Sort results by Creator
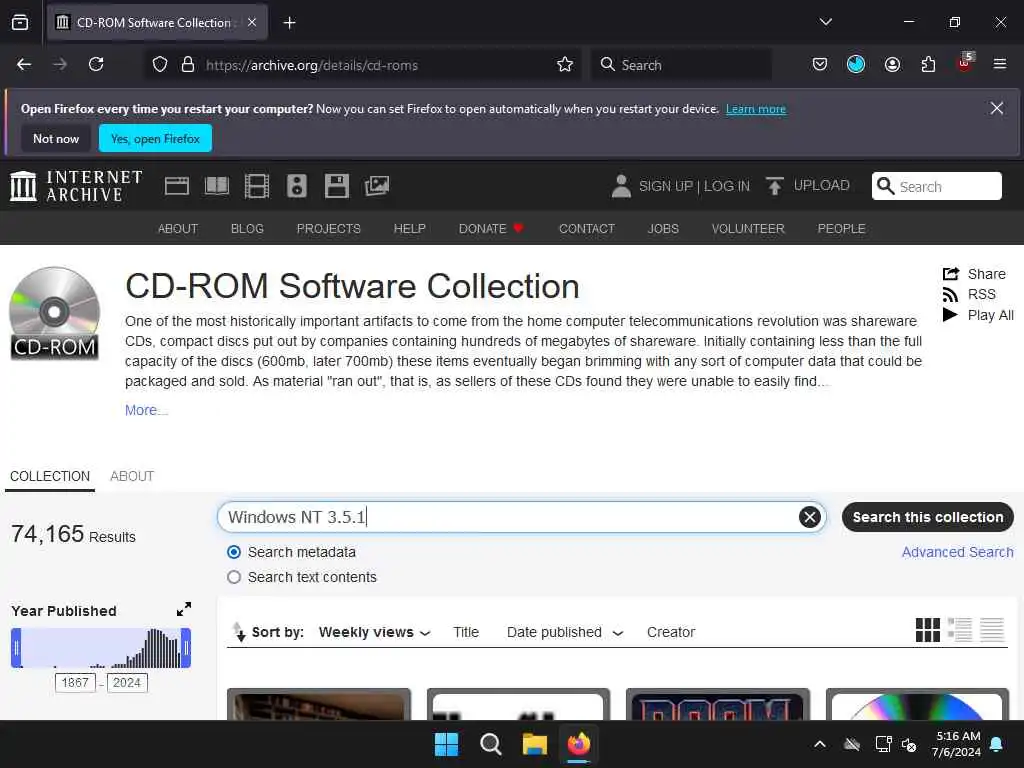The height and width of the screenshot is (768, 1024). [671, 632]
